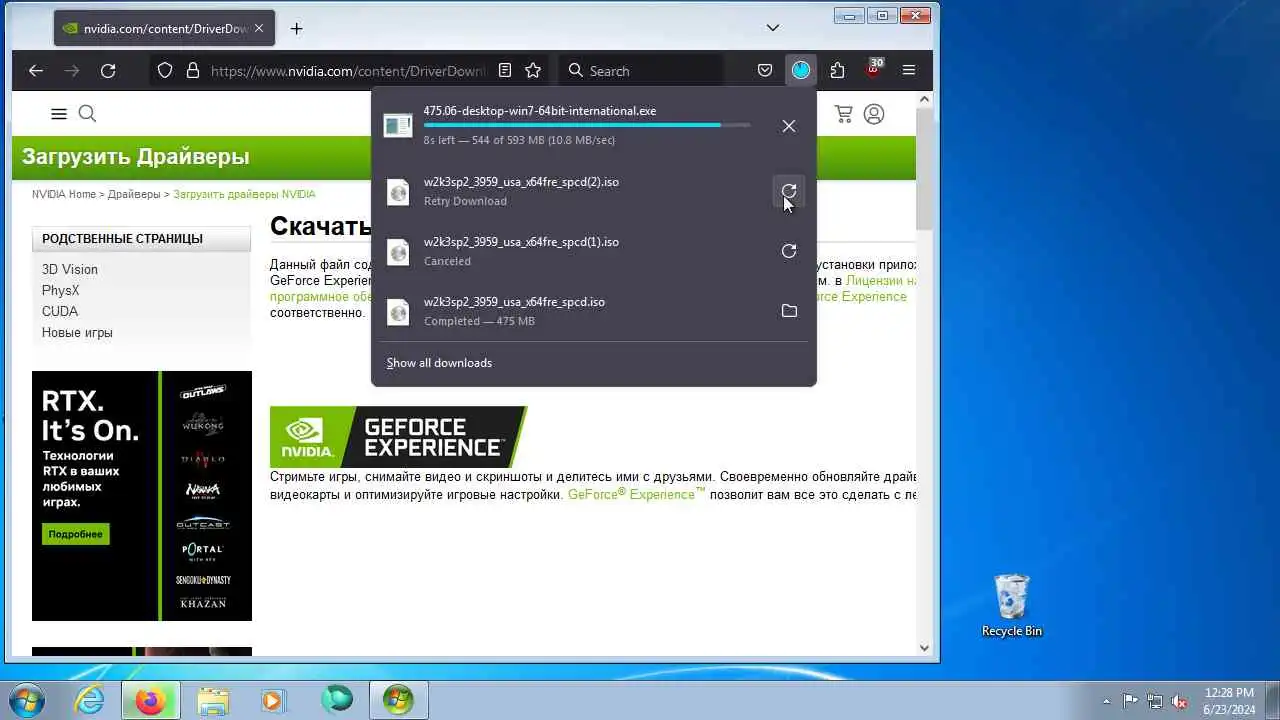
Task: Go back with the browser back arrow
Action: click(36, 71)
